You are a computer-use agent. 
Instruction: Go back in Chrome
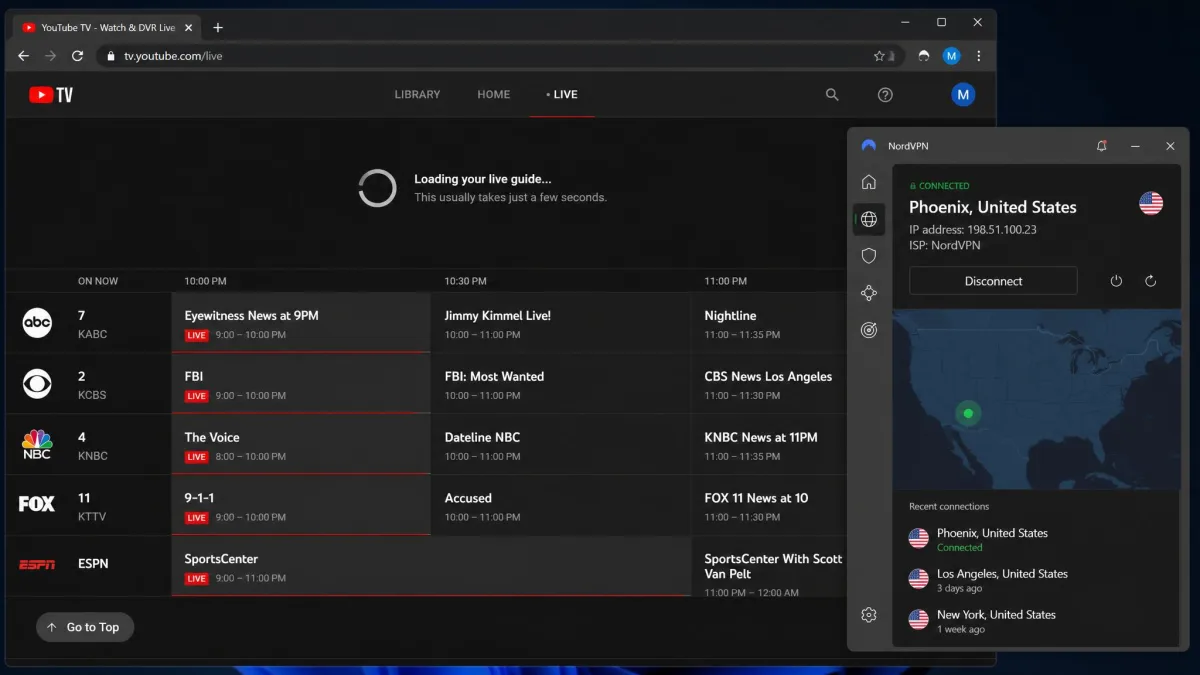click(x=24, y=56)
